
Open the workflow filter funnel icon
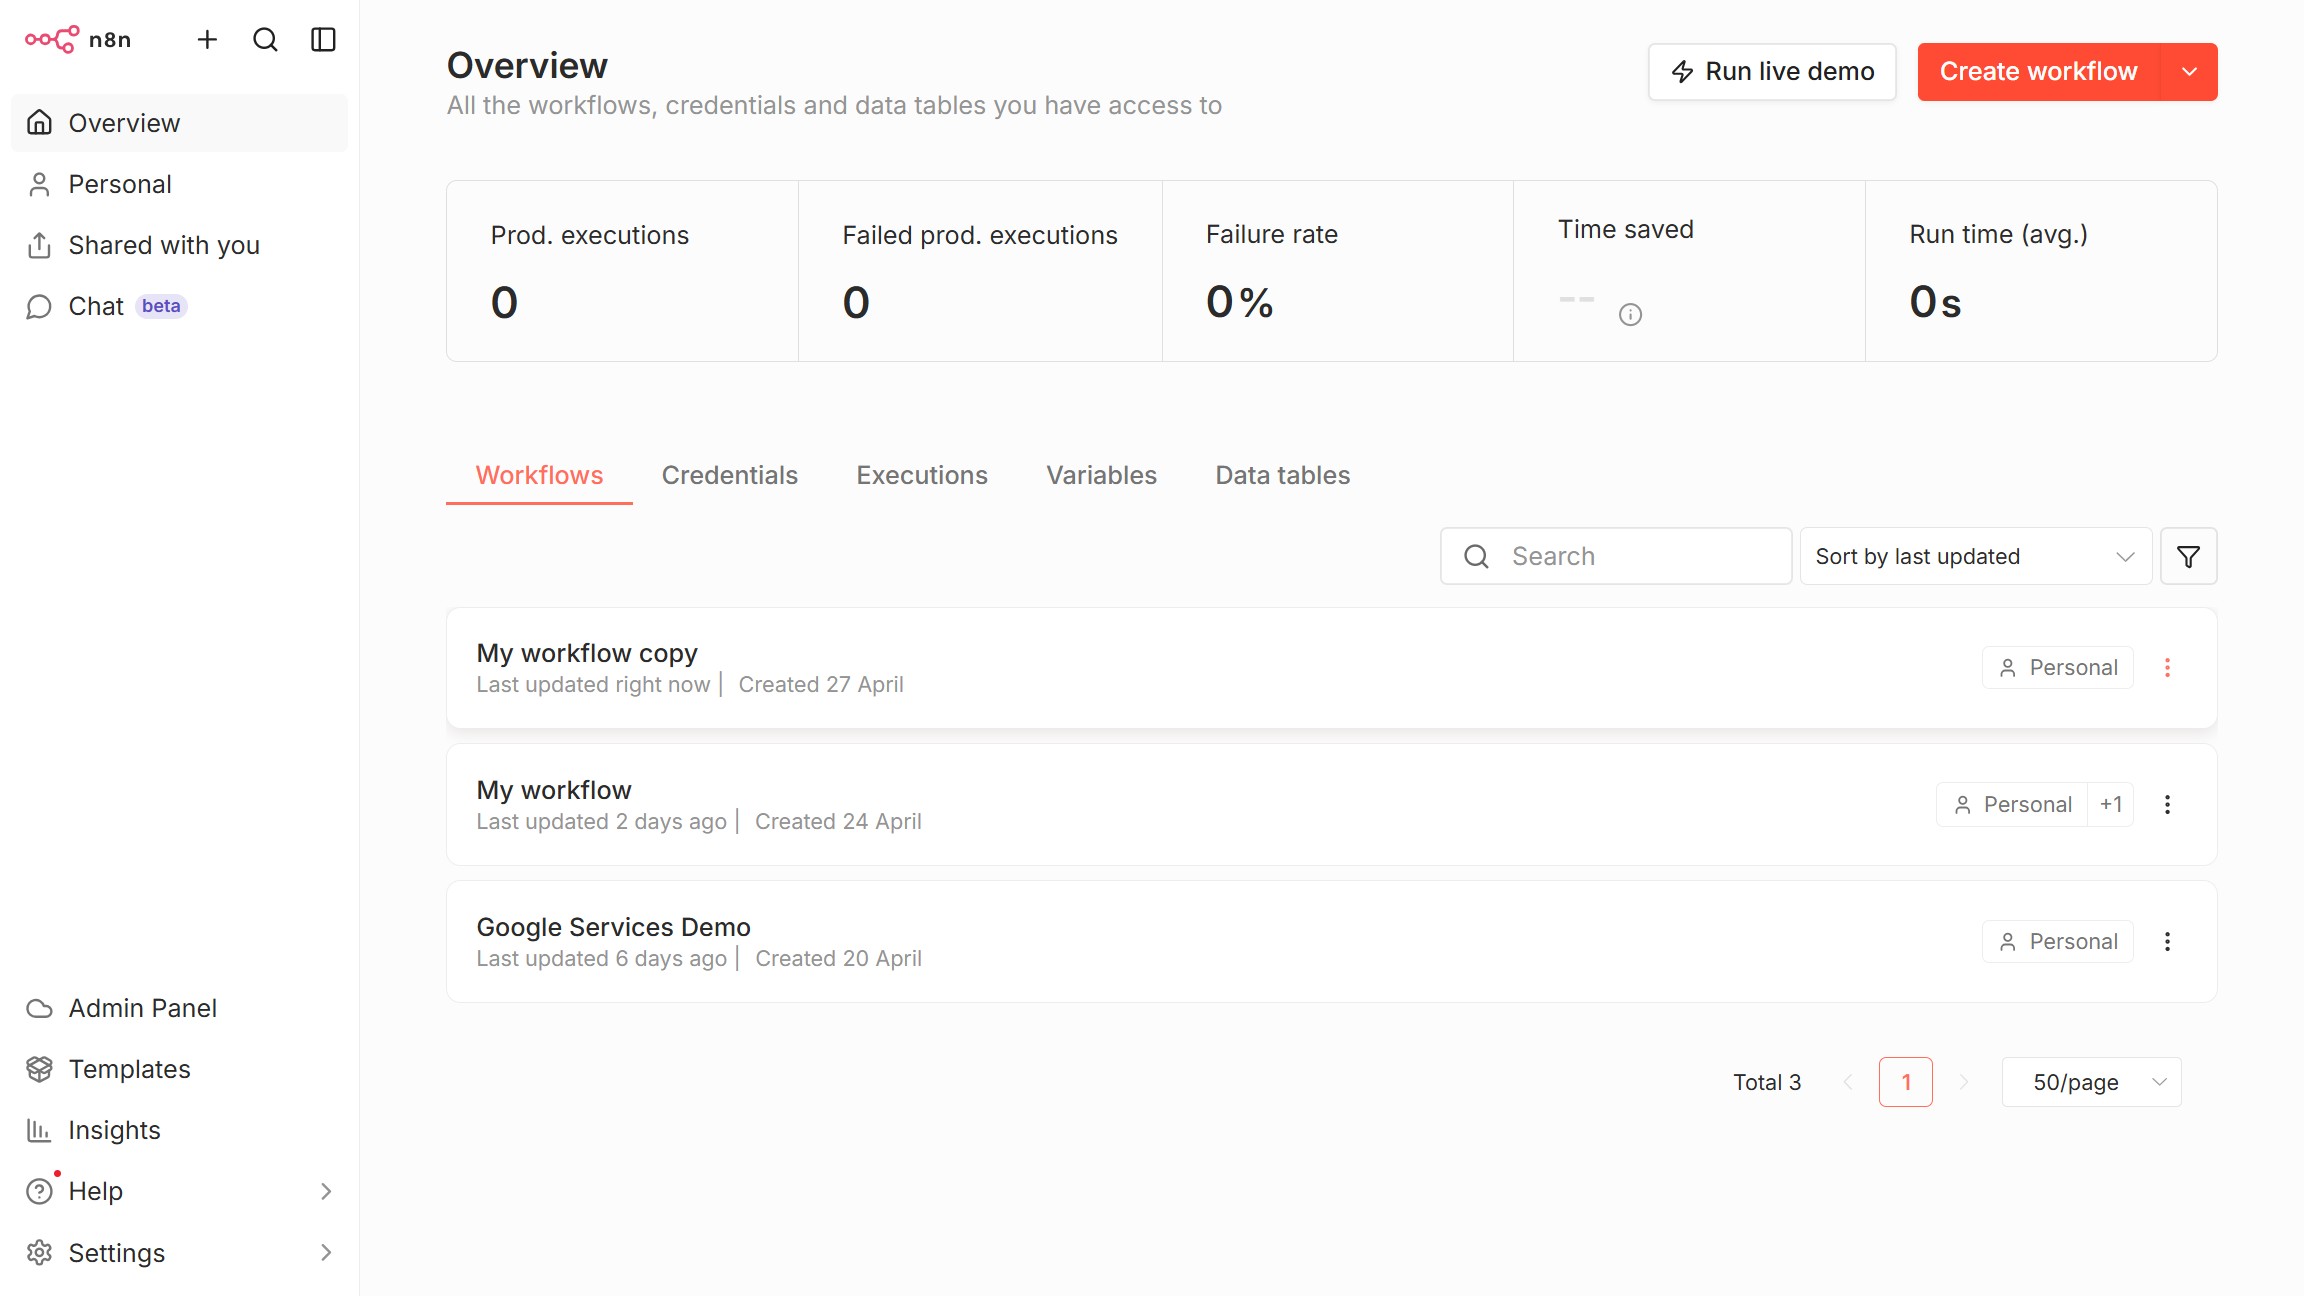pyautogui.click(x=2188, y=556)
